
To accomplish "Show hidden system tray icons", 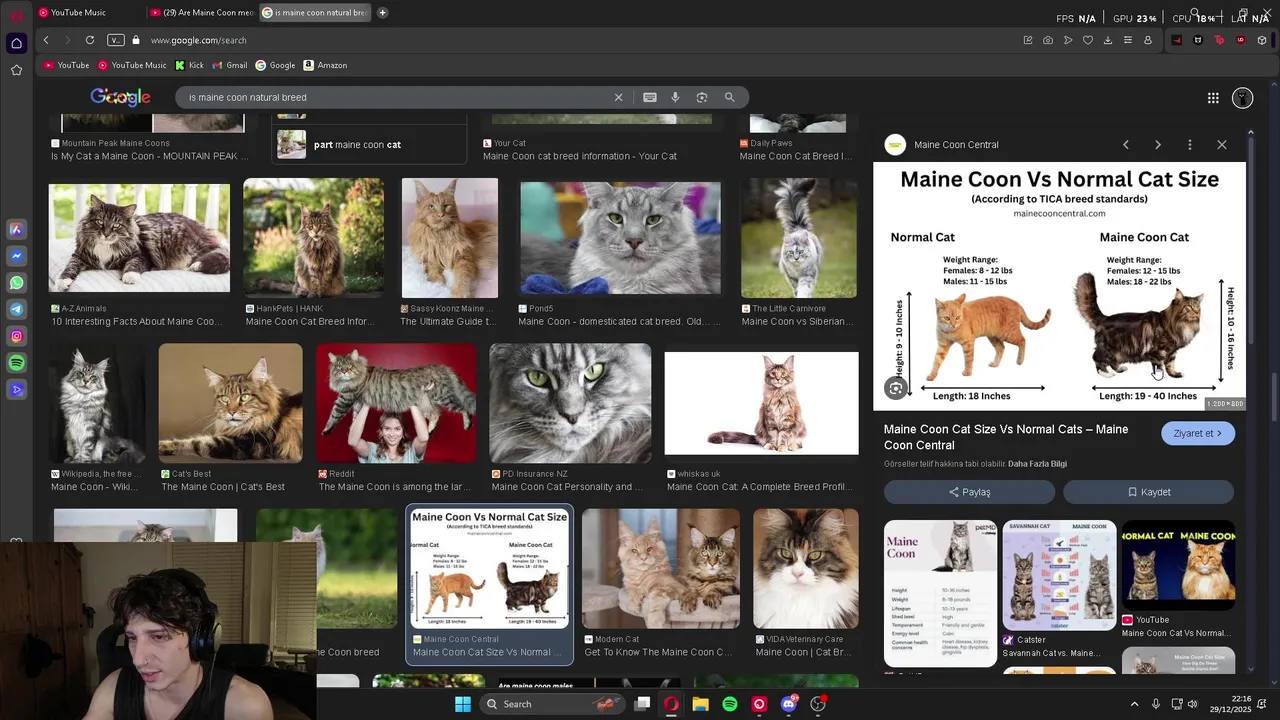I will pos(1134,704).
